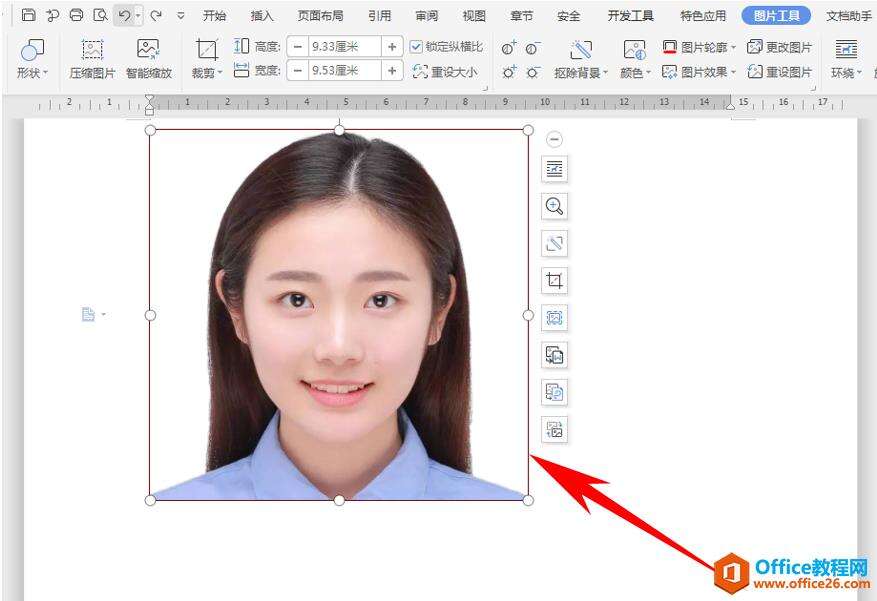Viewport: 877px width, 601px height.
Task: Click picture frame icon on floating toolbar
Action: tap(554, 318)
